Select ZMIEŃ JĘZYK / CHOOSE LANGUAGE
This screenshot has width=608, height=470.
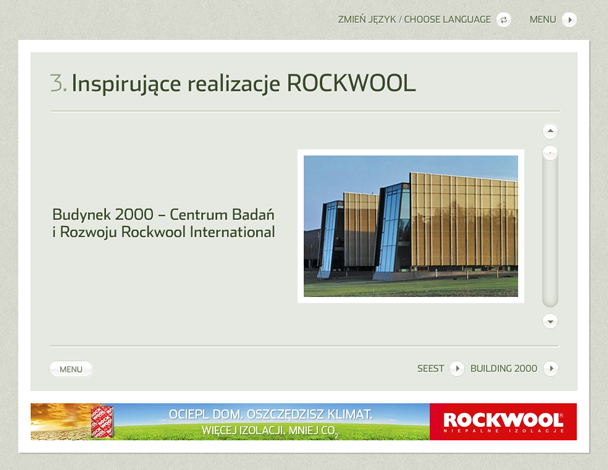[x=416, y=19]
